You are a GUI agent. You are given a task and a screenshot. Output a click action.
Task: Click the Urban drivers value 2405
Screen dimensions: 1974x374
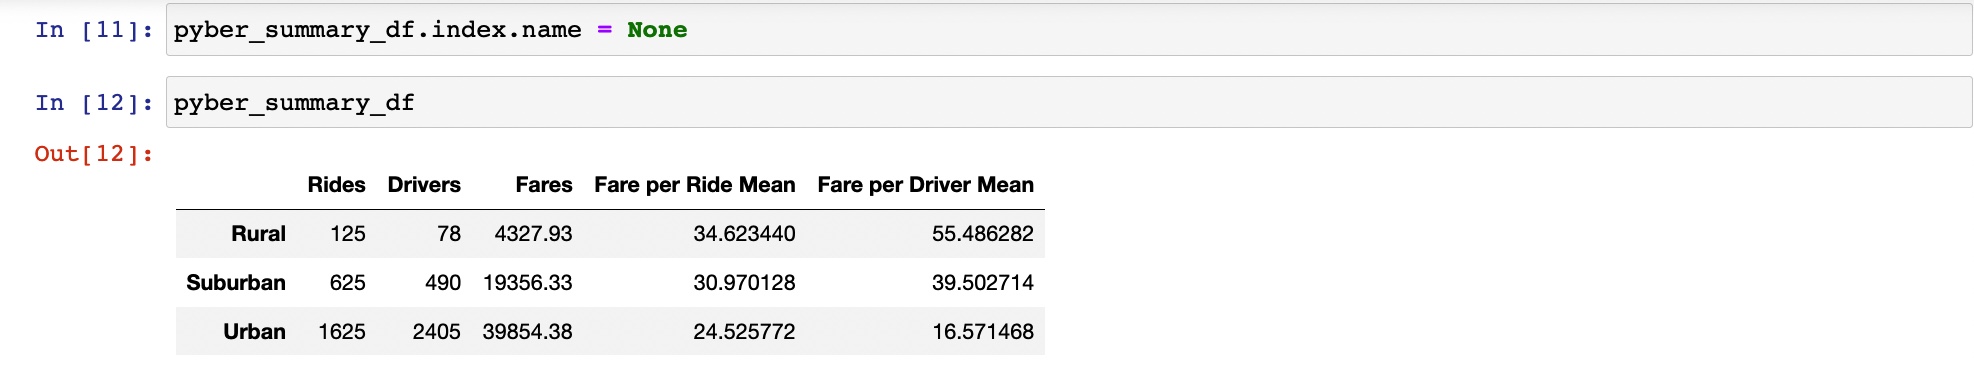tap(437, 332)
